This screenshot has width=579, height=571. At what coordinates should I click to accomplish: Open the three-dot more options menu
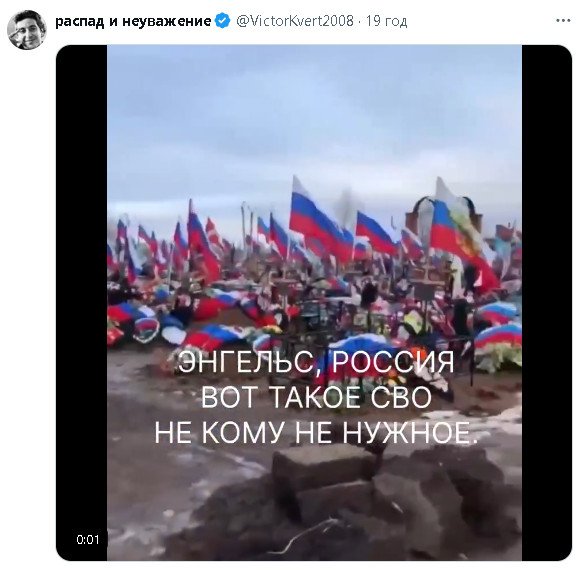click(x=563, y=21)
